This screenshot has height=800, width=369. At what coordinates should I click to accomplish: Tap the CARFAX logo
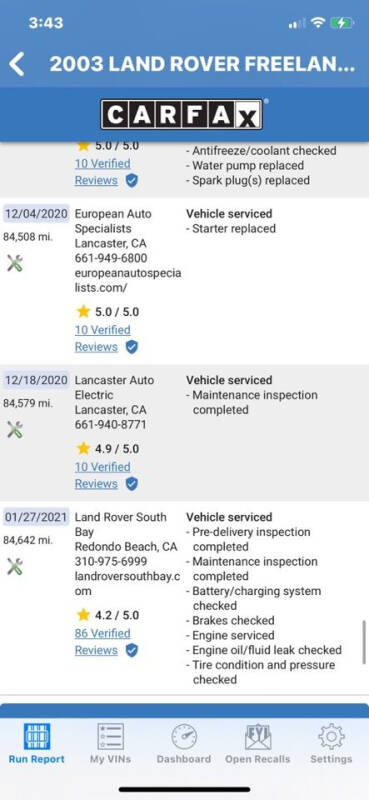pos(182,114)
